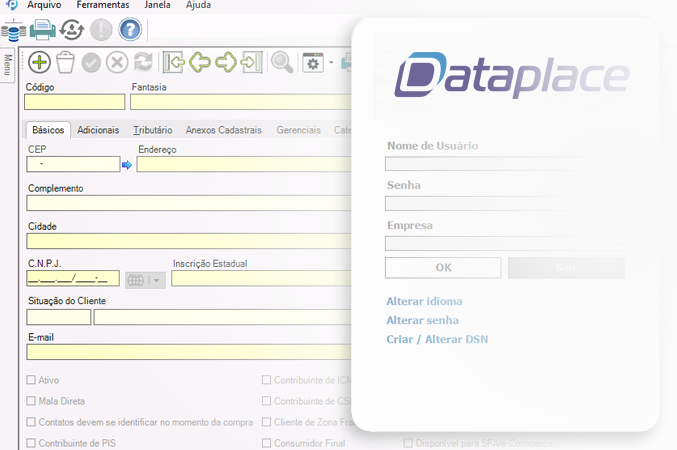Open the Arquivo menu
The height and width of the screenshot is (450, 677).
44,5
